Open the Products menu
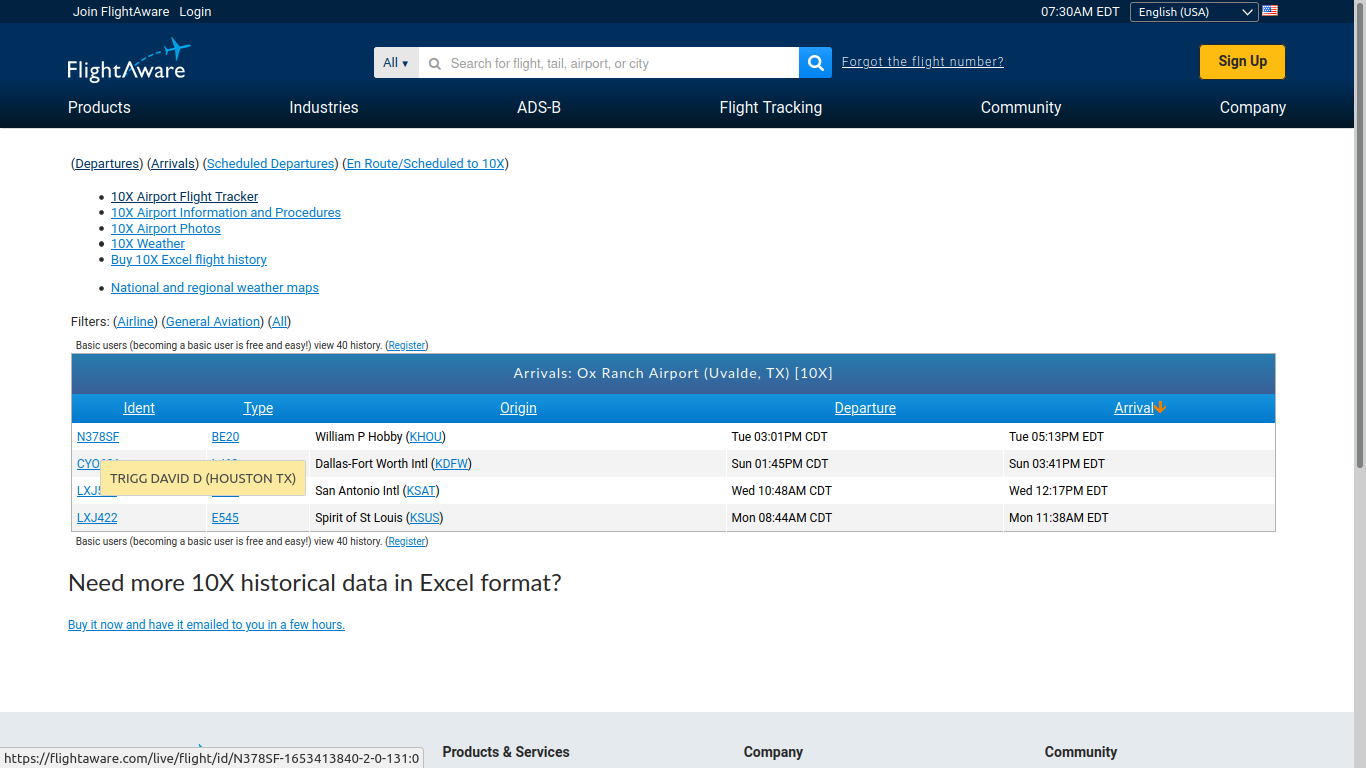The image size is (1366, 768). pos(99,107)
